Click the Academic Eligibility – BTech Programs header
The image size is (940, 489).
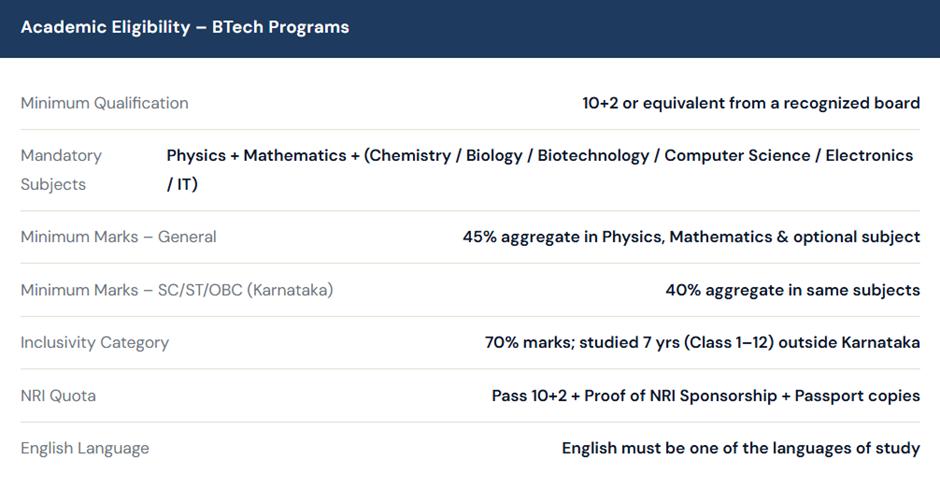coord(185,27)
